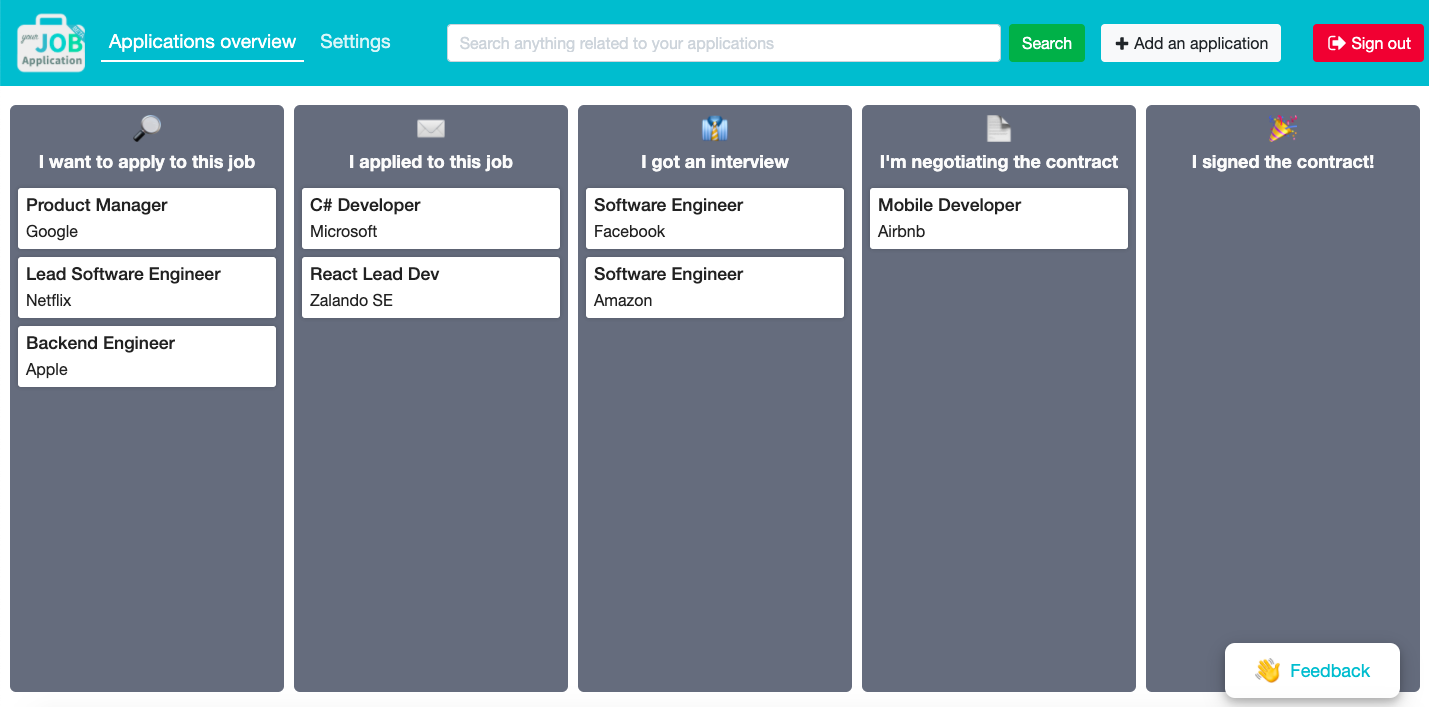Viewport: 1429px width, 707px height.
Task: Click the document icon on the negotiating column
Action: click(x=998, y=128)
